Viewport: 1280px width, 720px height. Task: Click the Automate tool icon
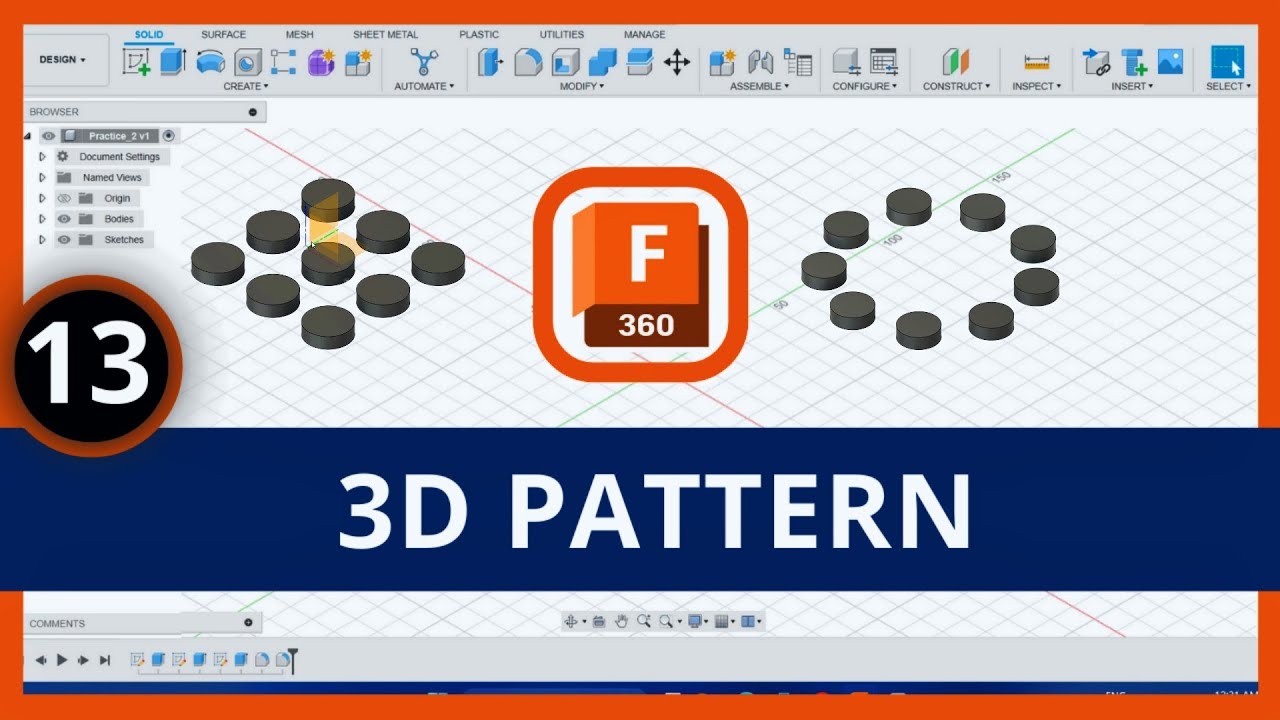click(424, 62)
